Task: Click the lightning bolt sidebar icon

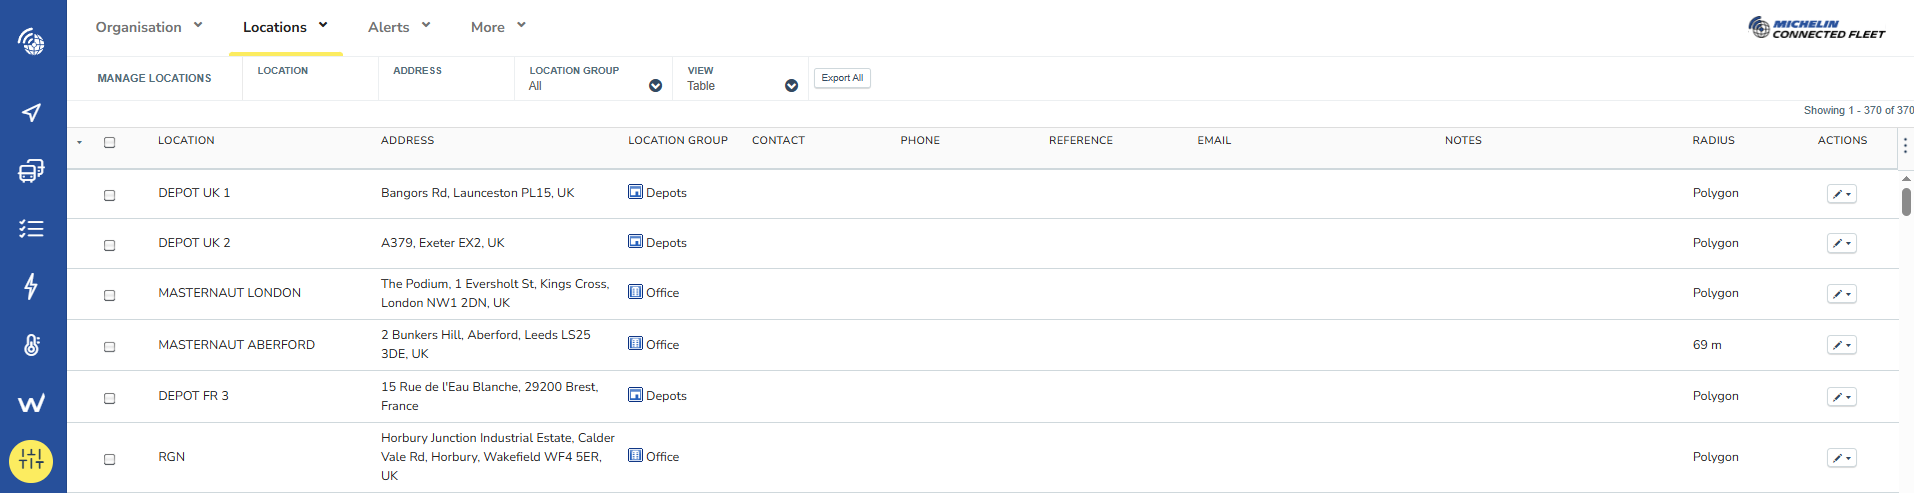Action: (32, 287)
